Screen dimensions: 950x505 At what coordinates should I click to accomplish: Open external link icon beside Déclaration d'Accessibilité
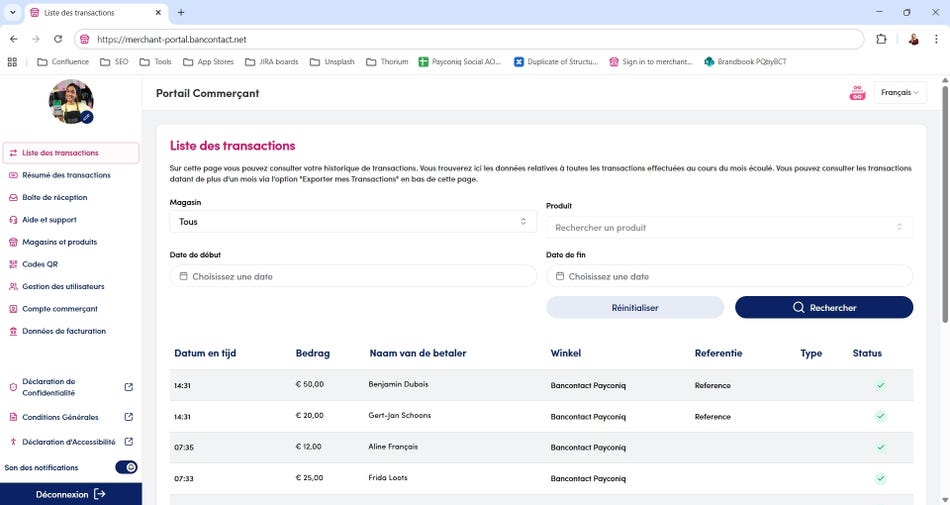tap(128, 442)
